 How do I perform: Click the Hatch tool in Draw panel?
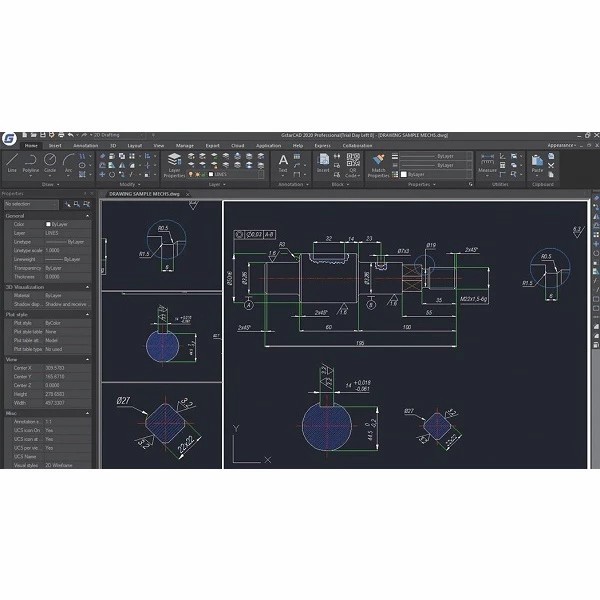pos(82,174)
